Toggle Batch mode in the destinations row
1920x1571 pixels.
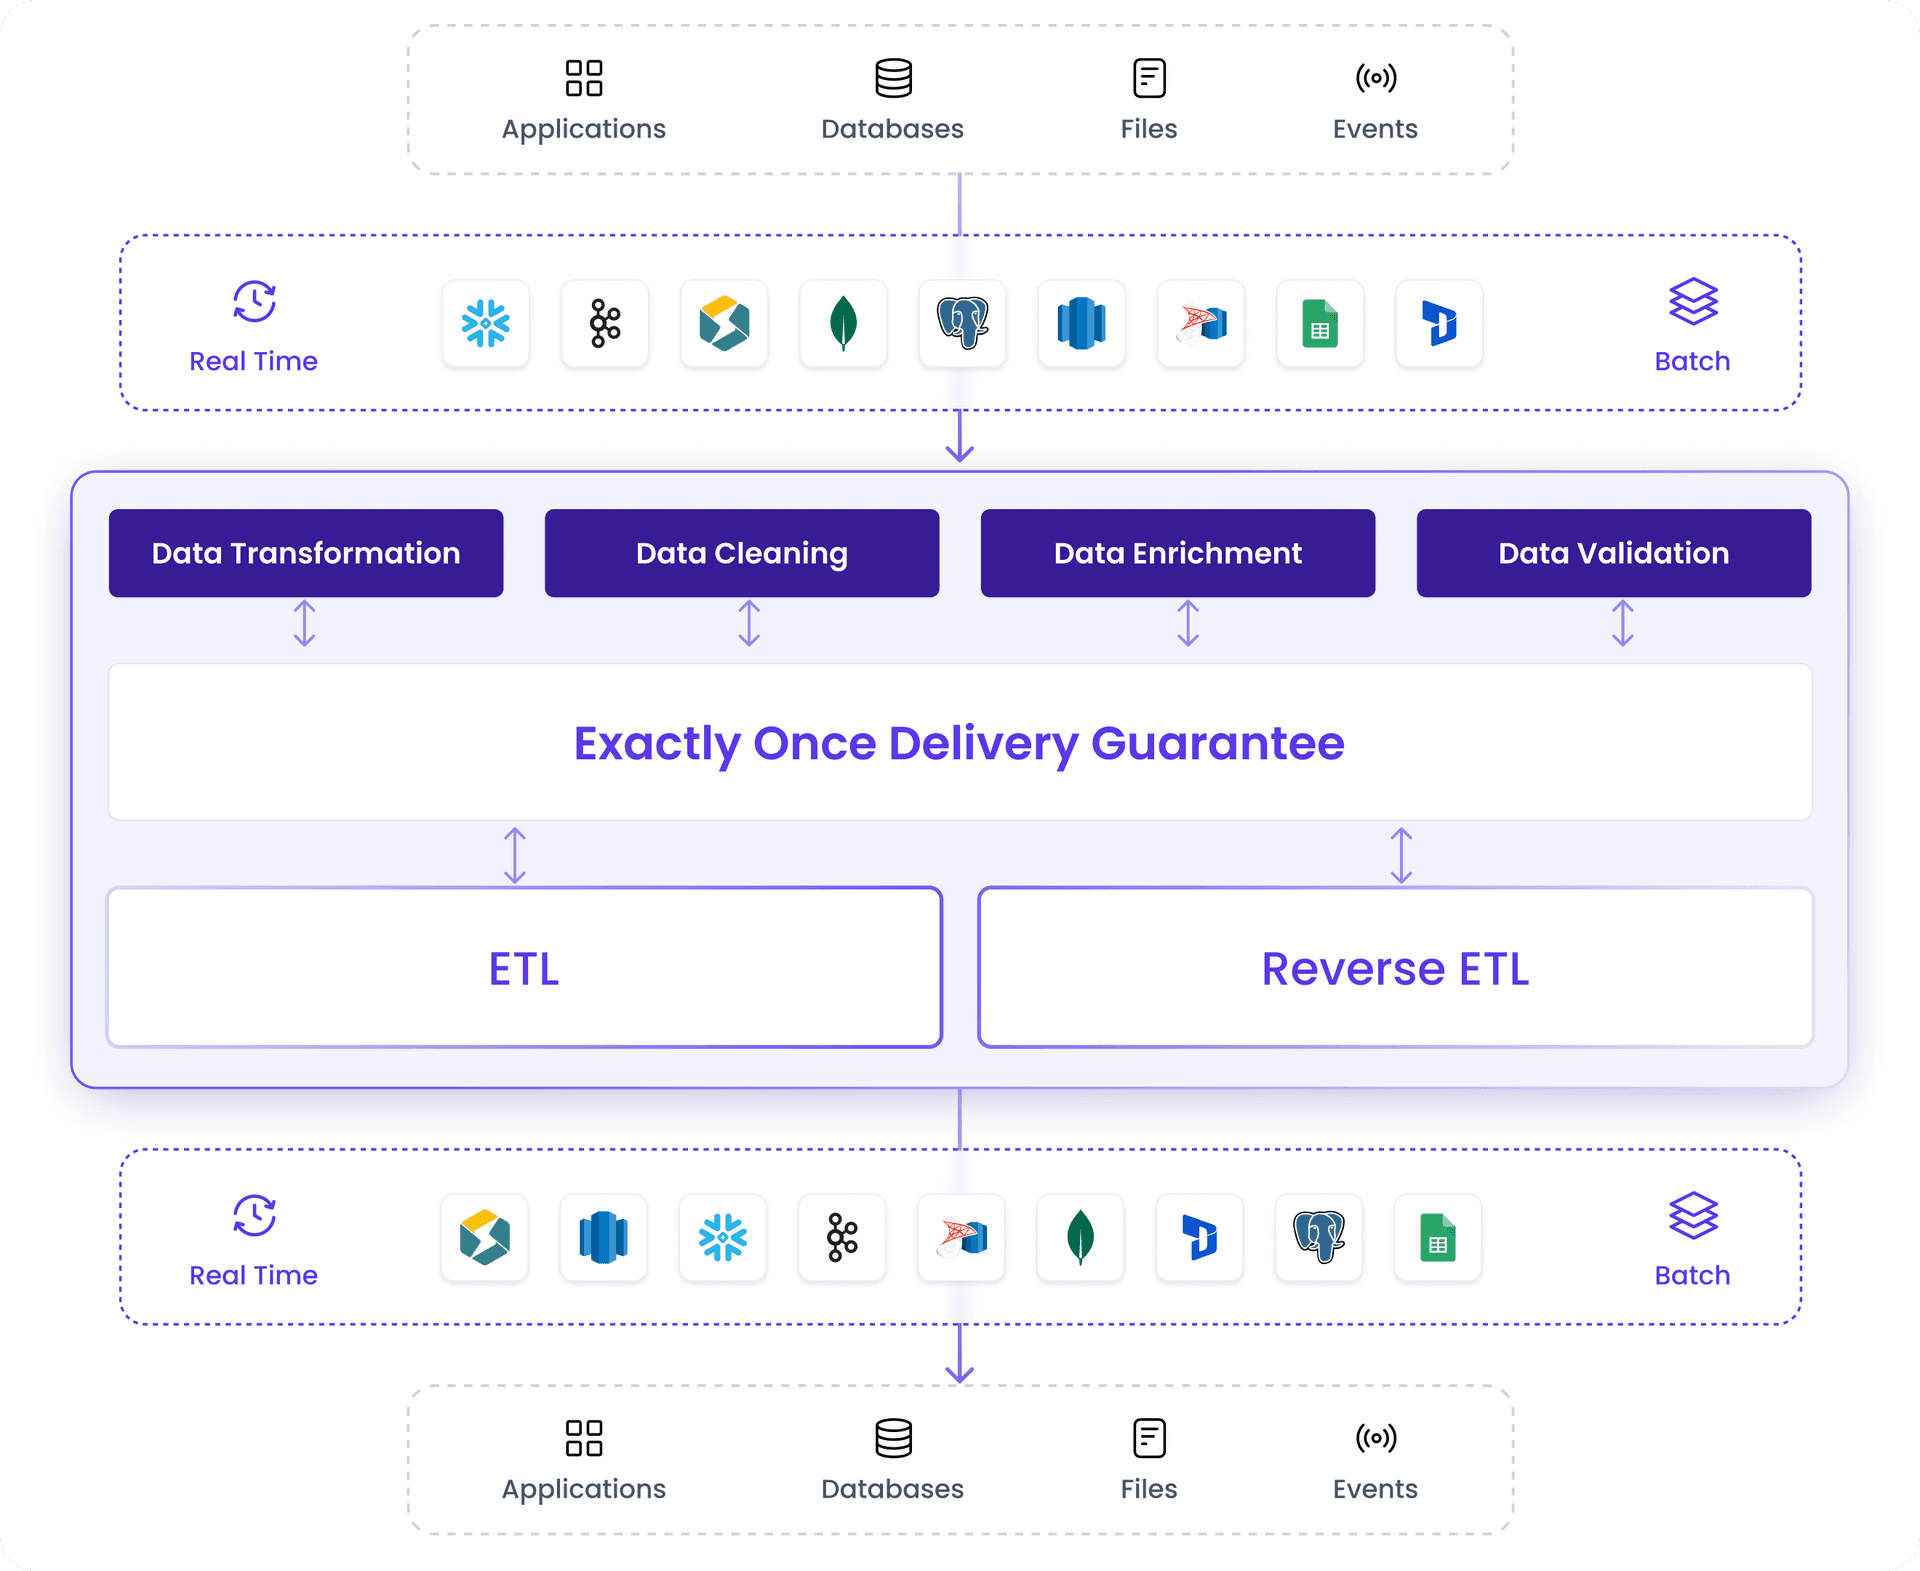click(x=1692, y=1238)
